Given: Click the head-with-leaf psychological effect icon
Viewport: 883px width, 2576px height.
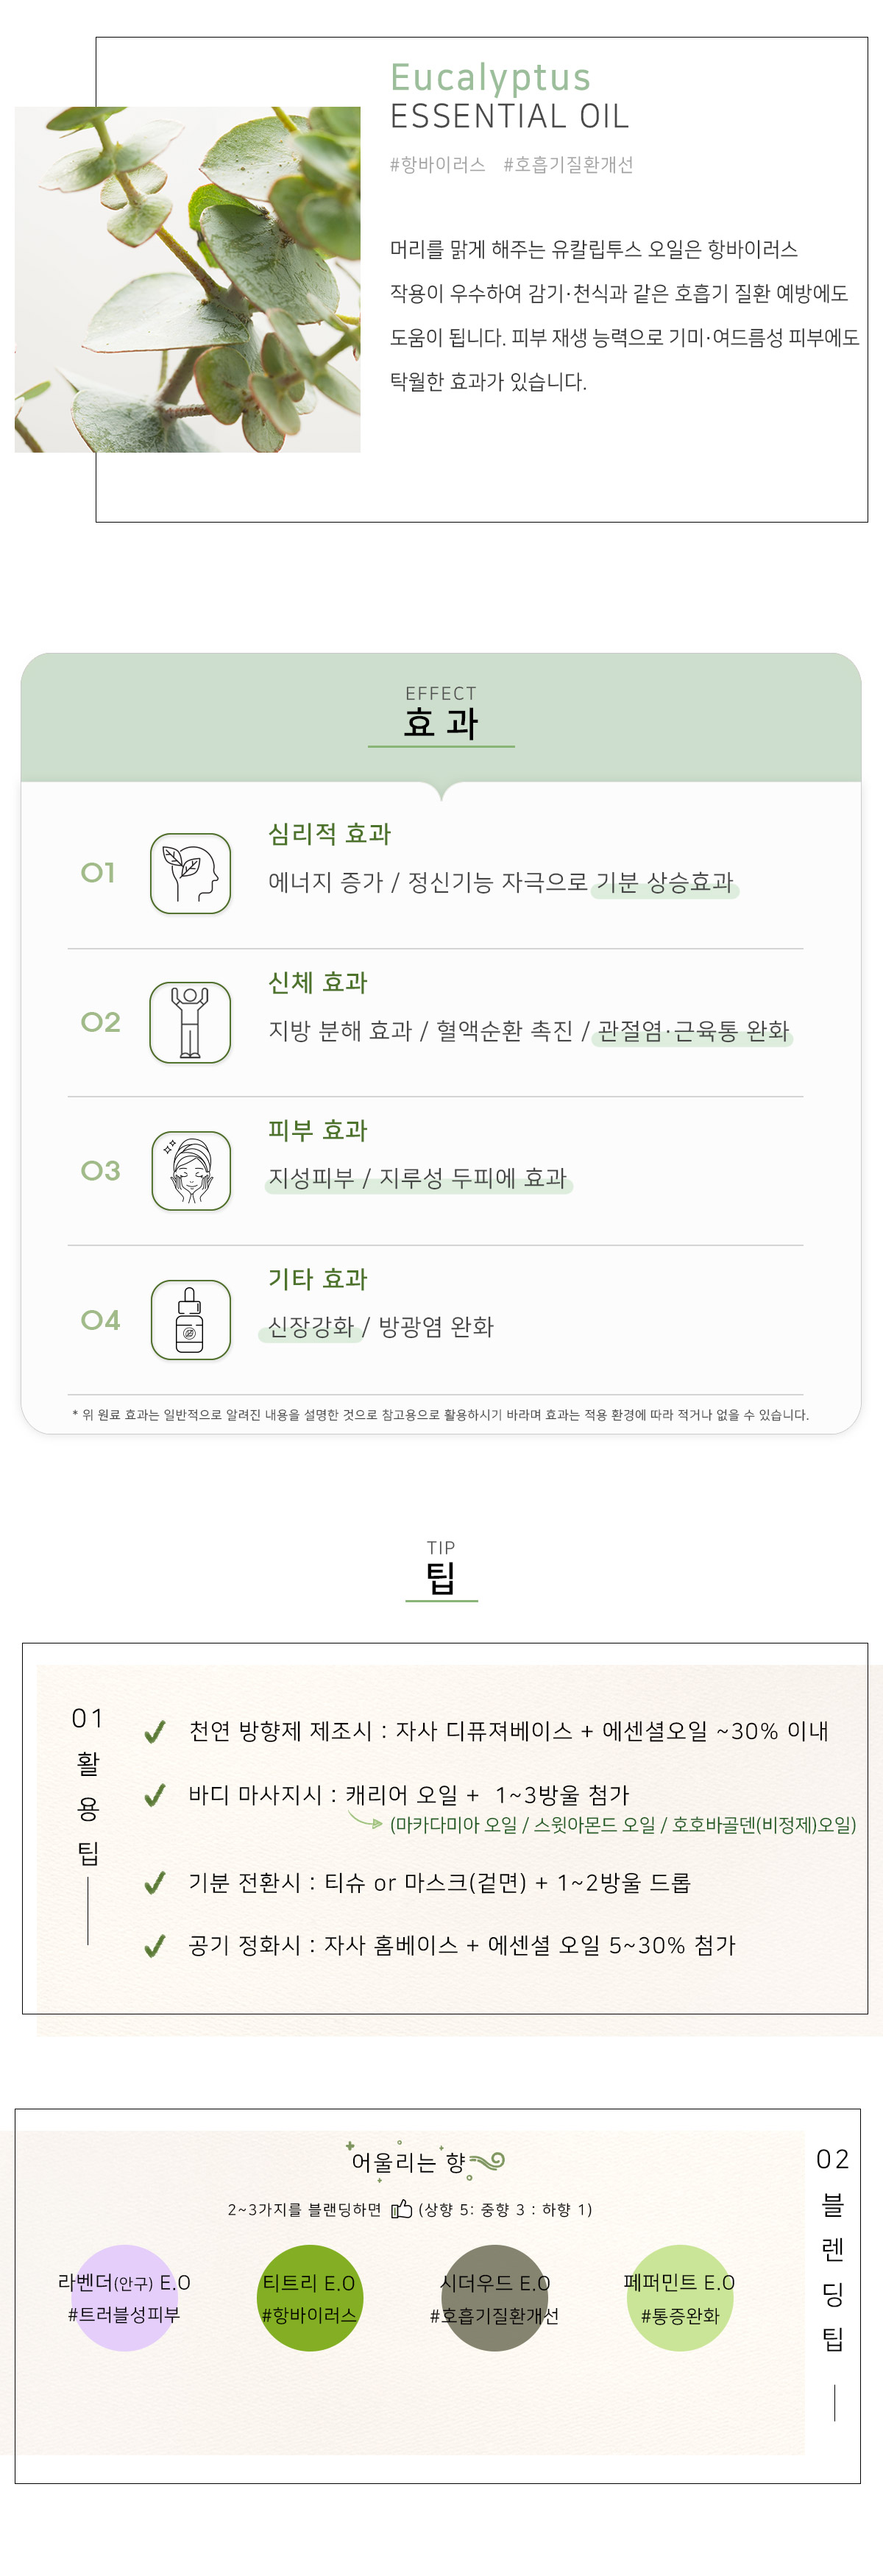Looking at the screenshot, I should (190, 872).
